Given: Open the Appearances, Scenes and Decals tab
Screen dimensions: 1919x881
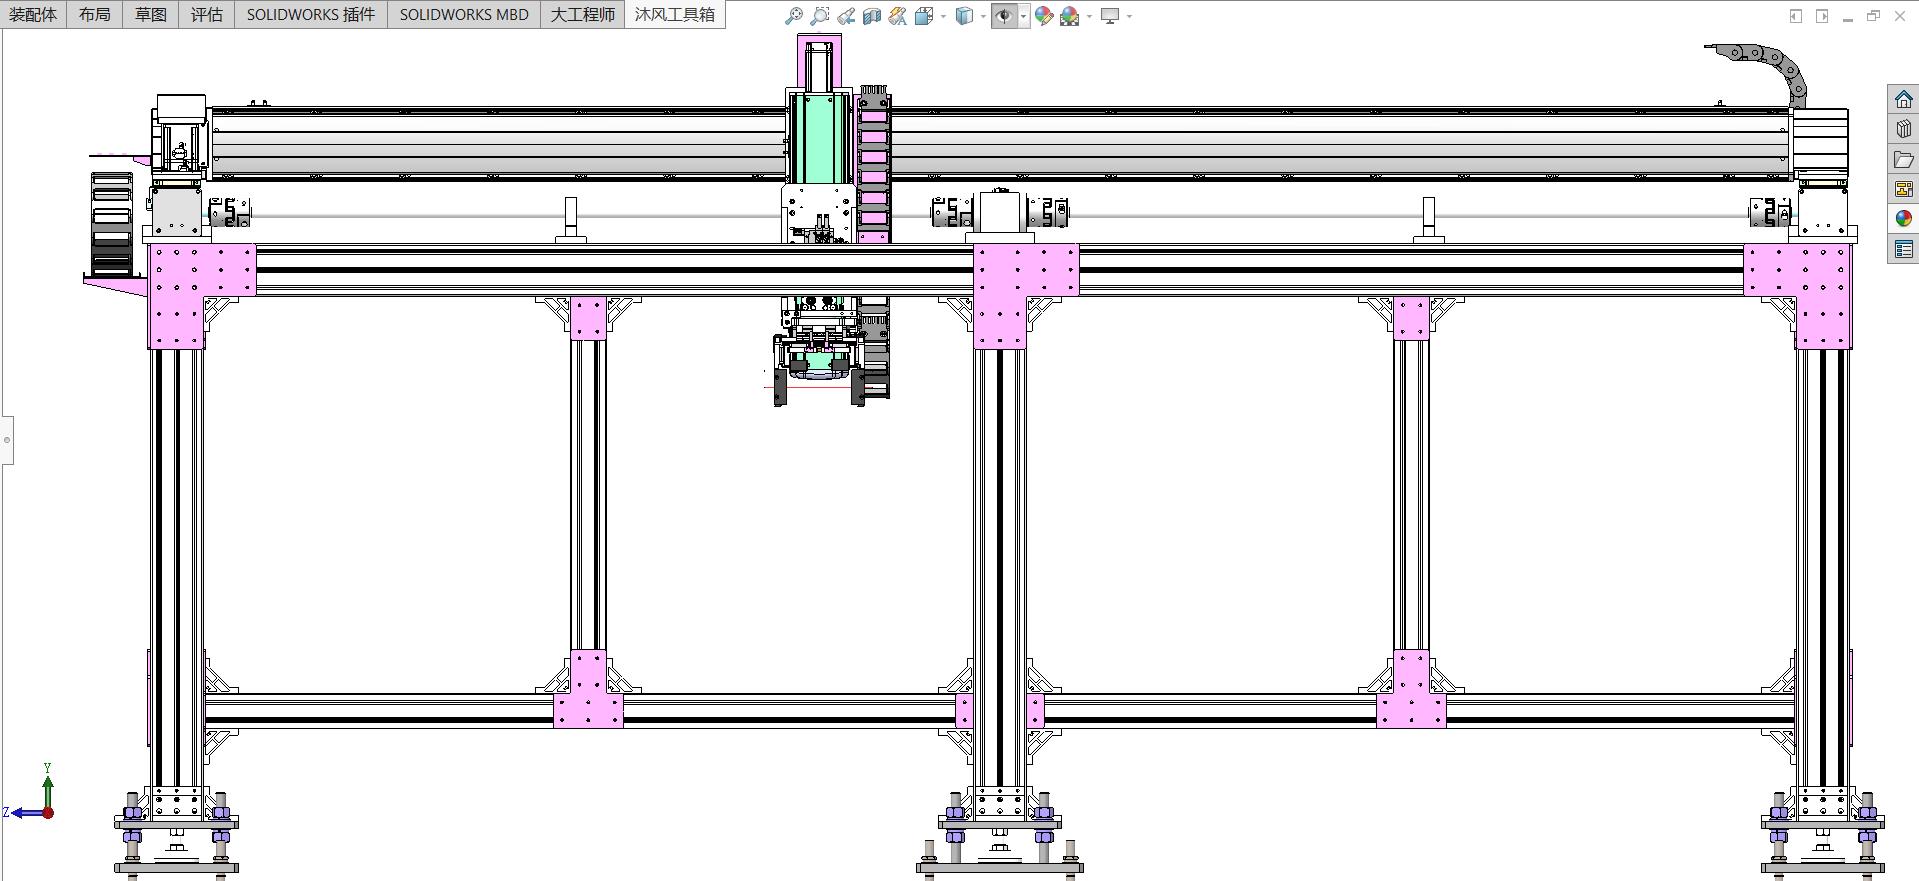Looking at the screenshot, I should coord(1903,219).
